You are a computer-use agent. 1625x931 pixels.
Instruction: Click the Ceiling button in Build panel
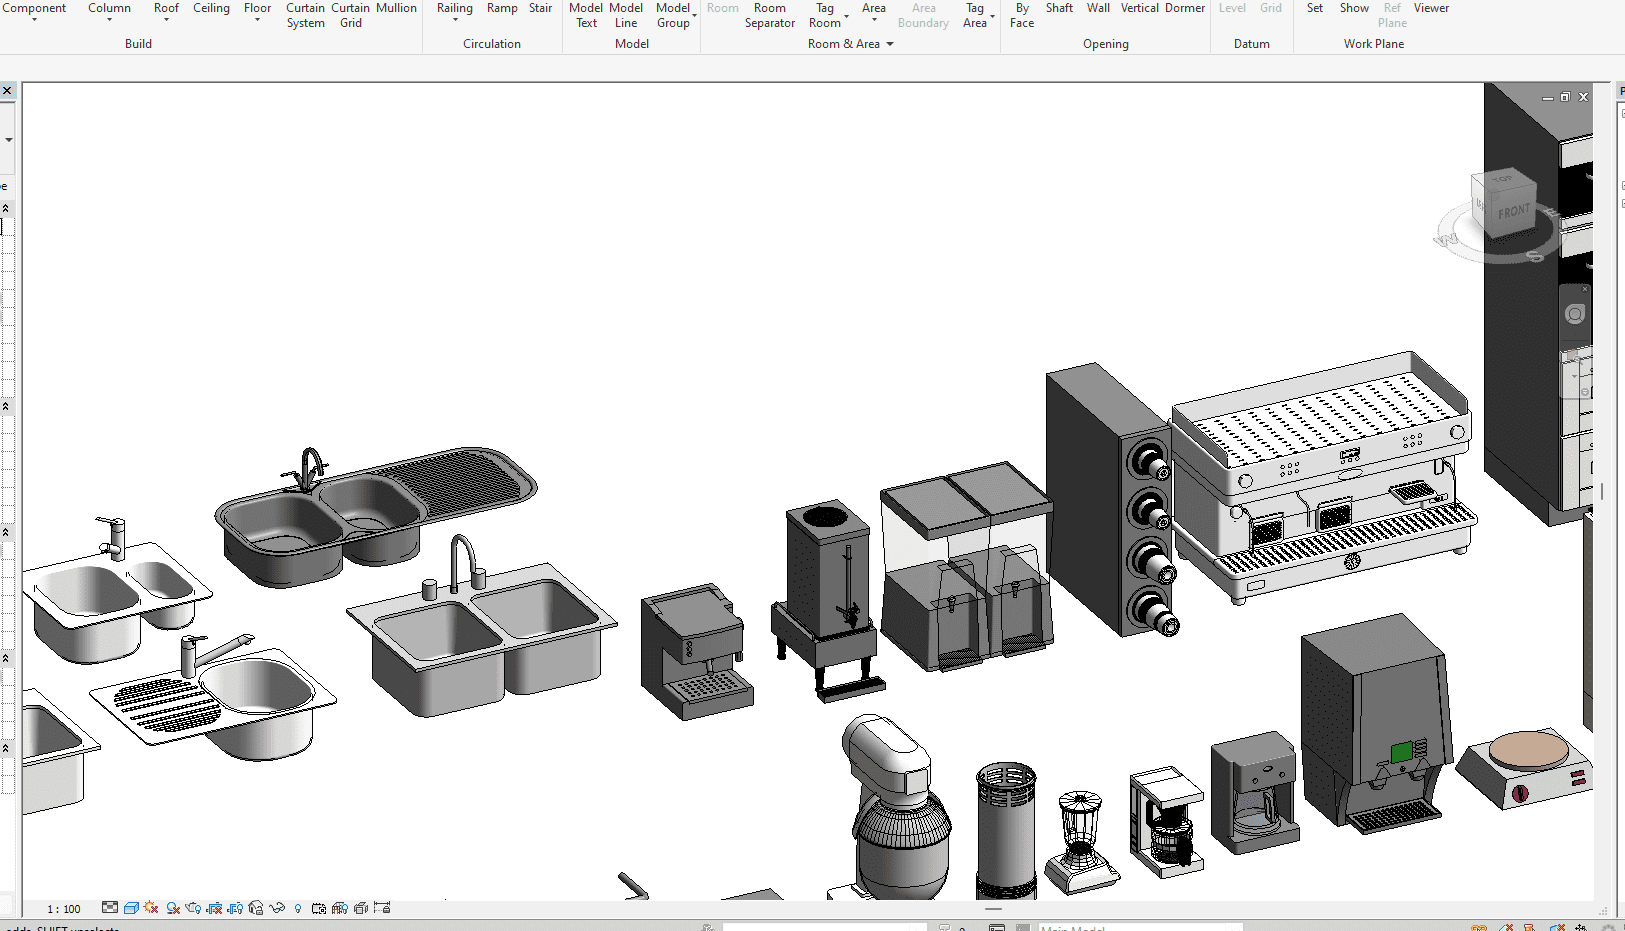point(211,8)
